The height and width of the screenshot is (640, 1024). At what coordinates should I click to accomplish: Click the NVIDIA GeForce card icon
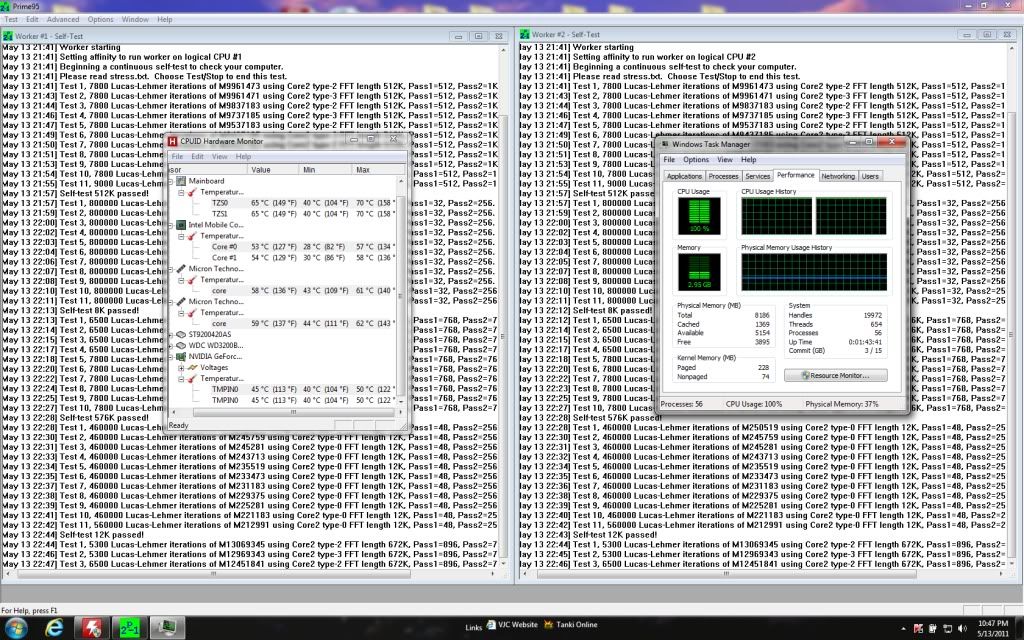pos(182,357)
